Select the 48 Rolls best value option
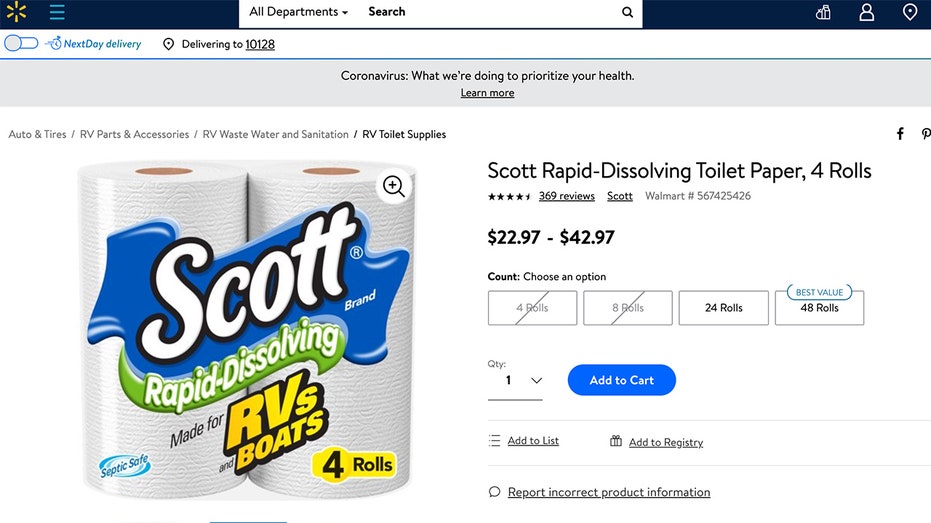931x523 pixels. pos(819,308)
